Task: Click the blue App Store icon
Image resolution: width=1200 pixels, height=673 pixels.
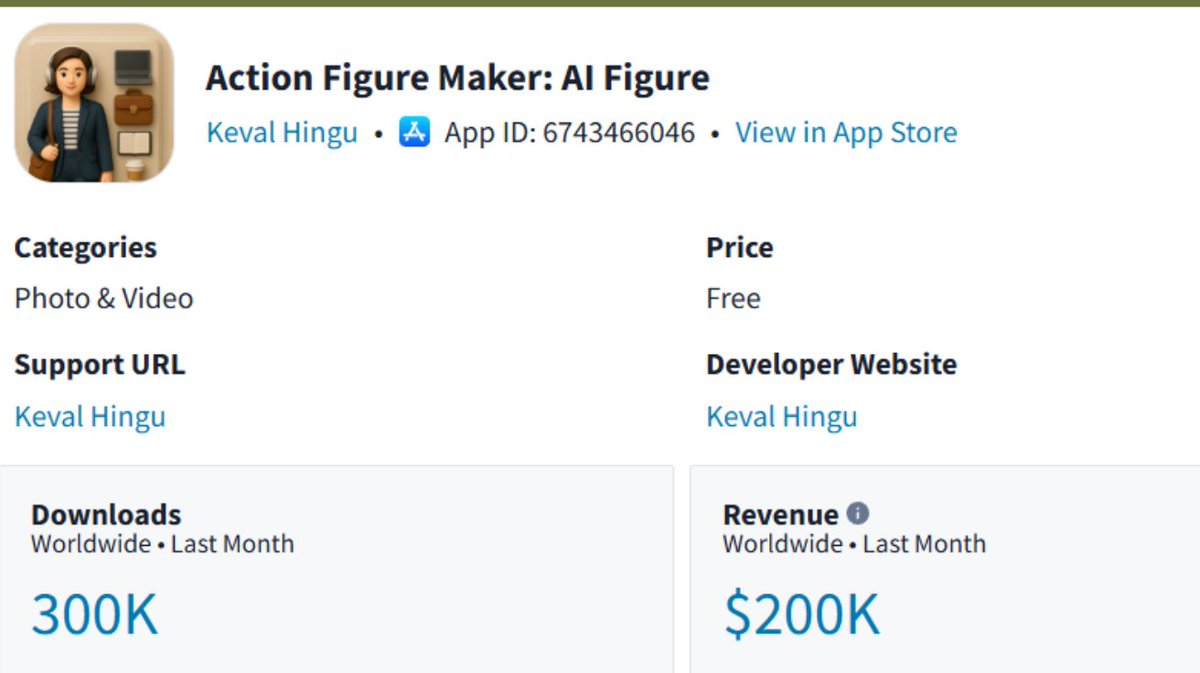Action: click(414, 132)
